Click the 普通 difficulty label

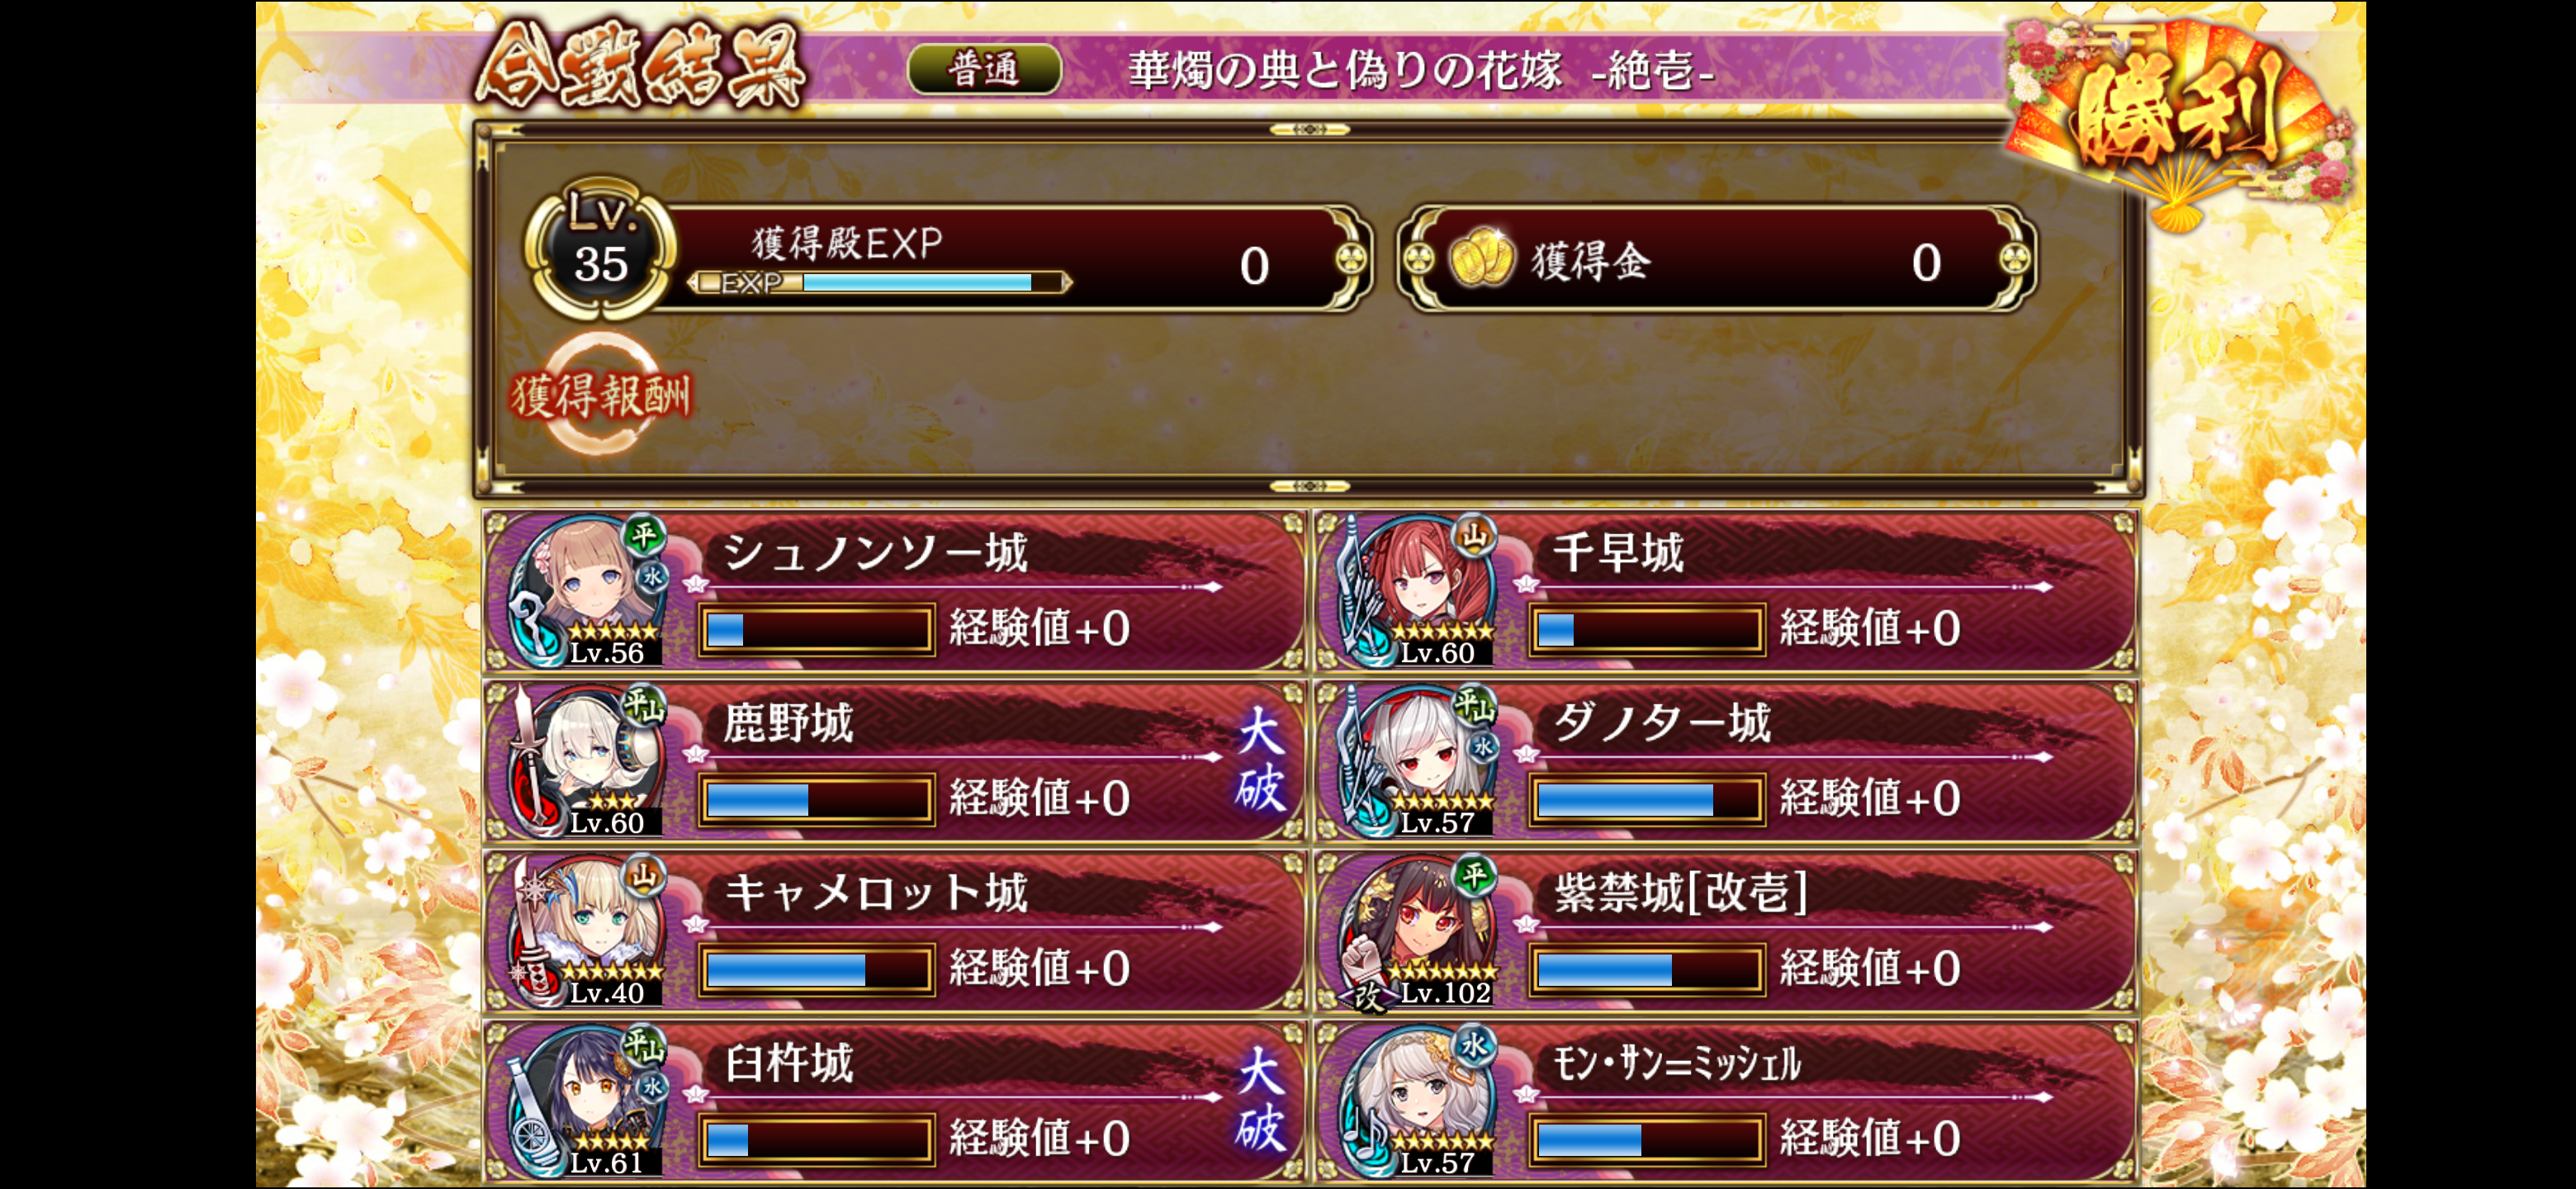pyautogui.click(x=984, y=69)
